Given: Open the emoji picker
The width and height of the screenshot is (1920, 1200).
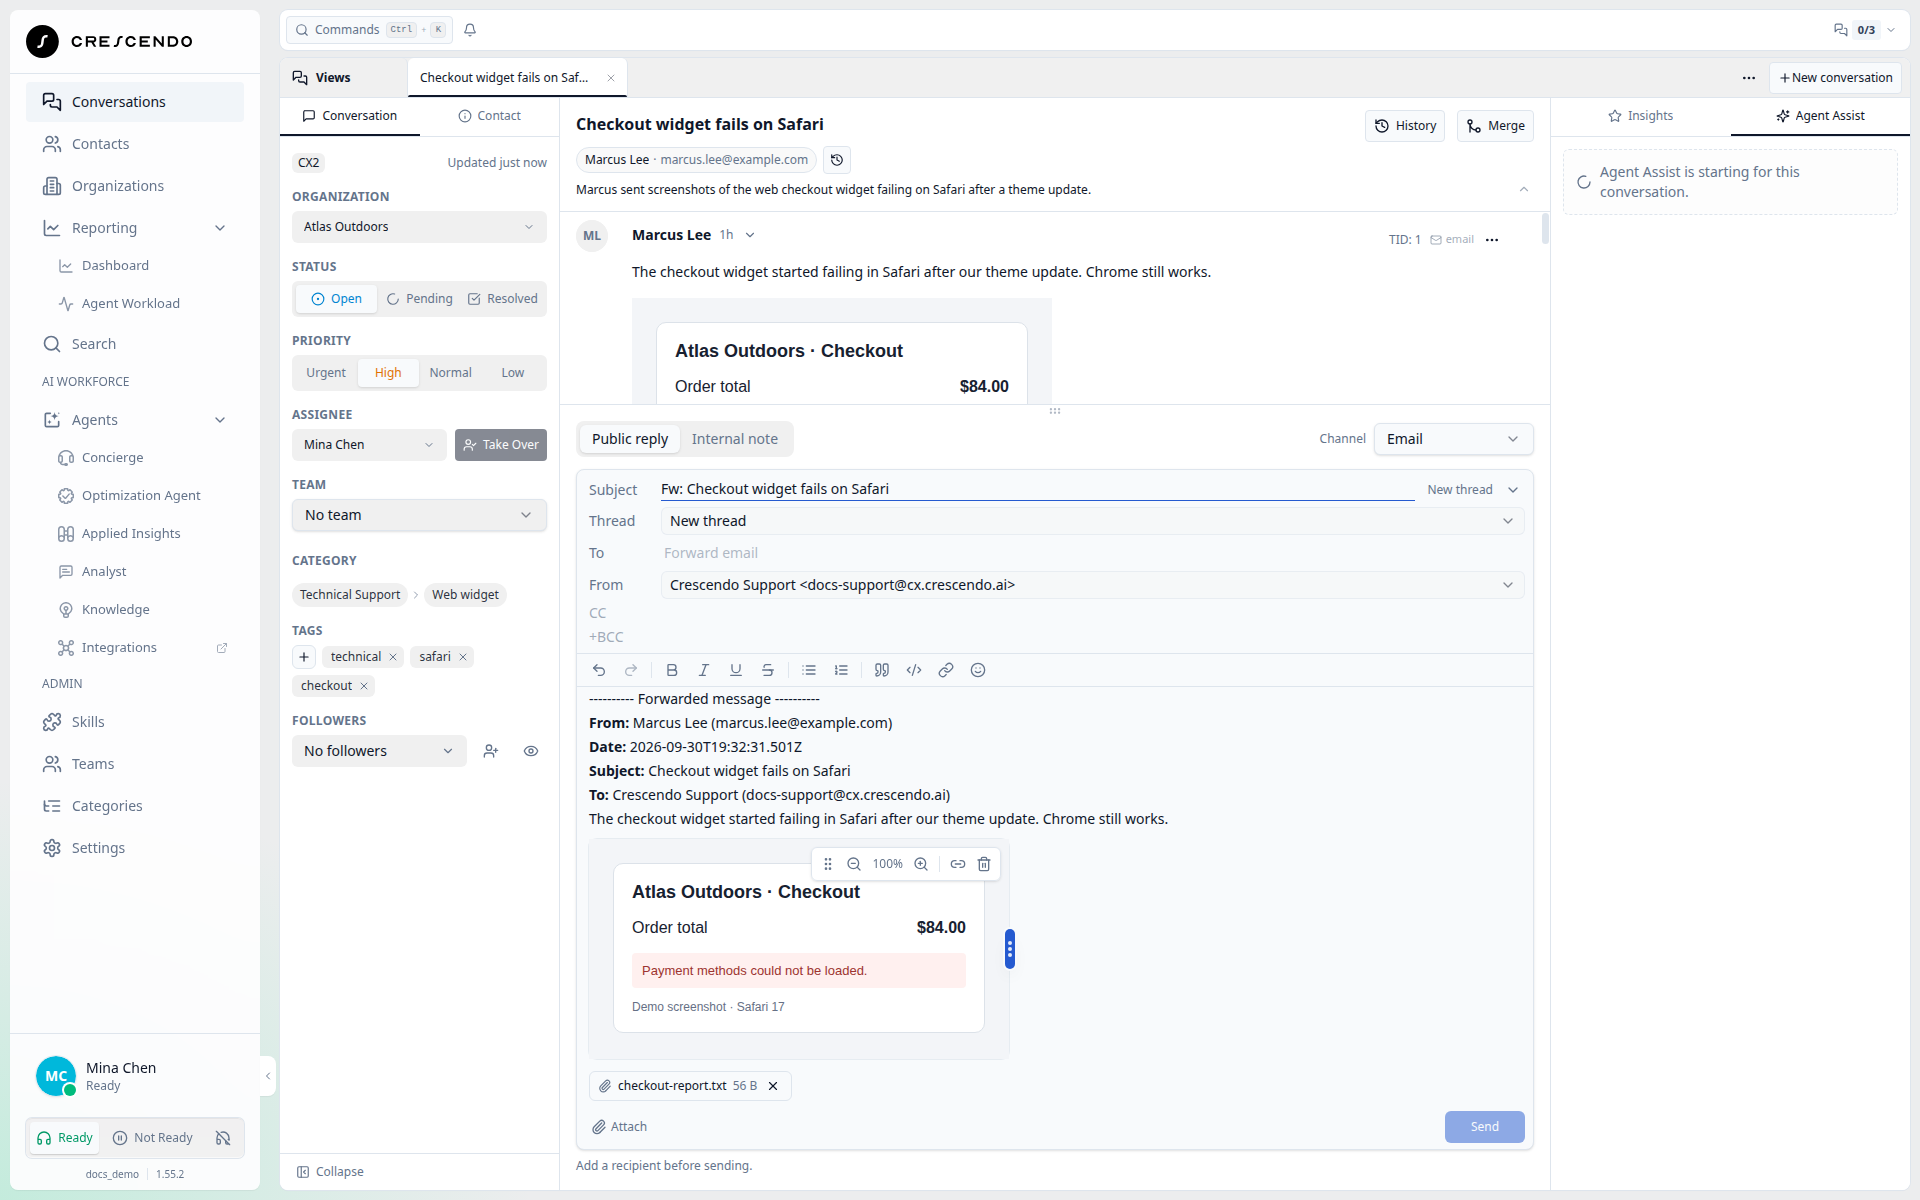Looking at the screenshot, I should click(x=978, y=670).
